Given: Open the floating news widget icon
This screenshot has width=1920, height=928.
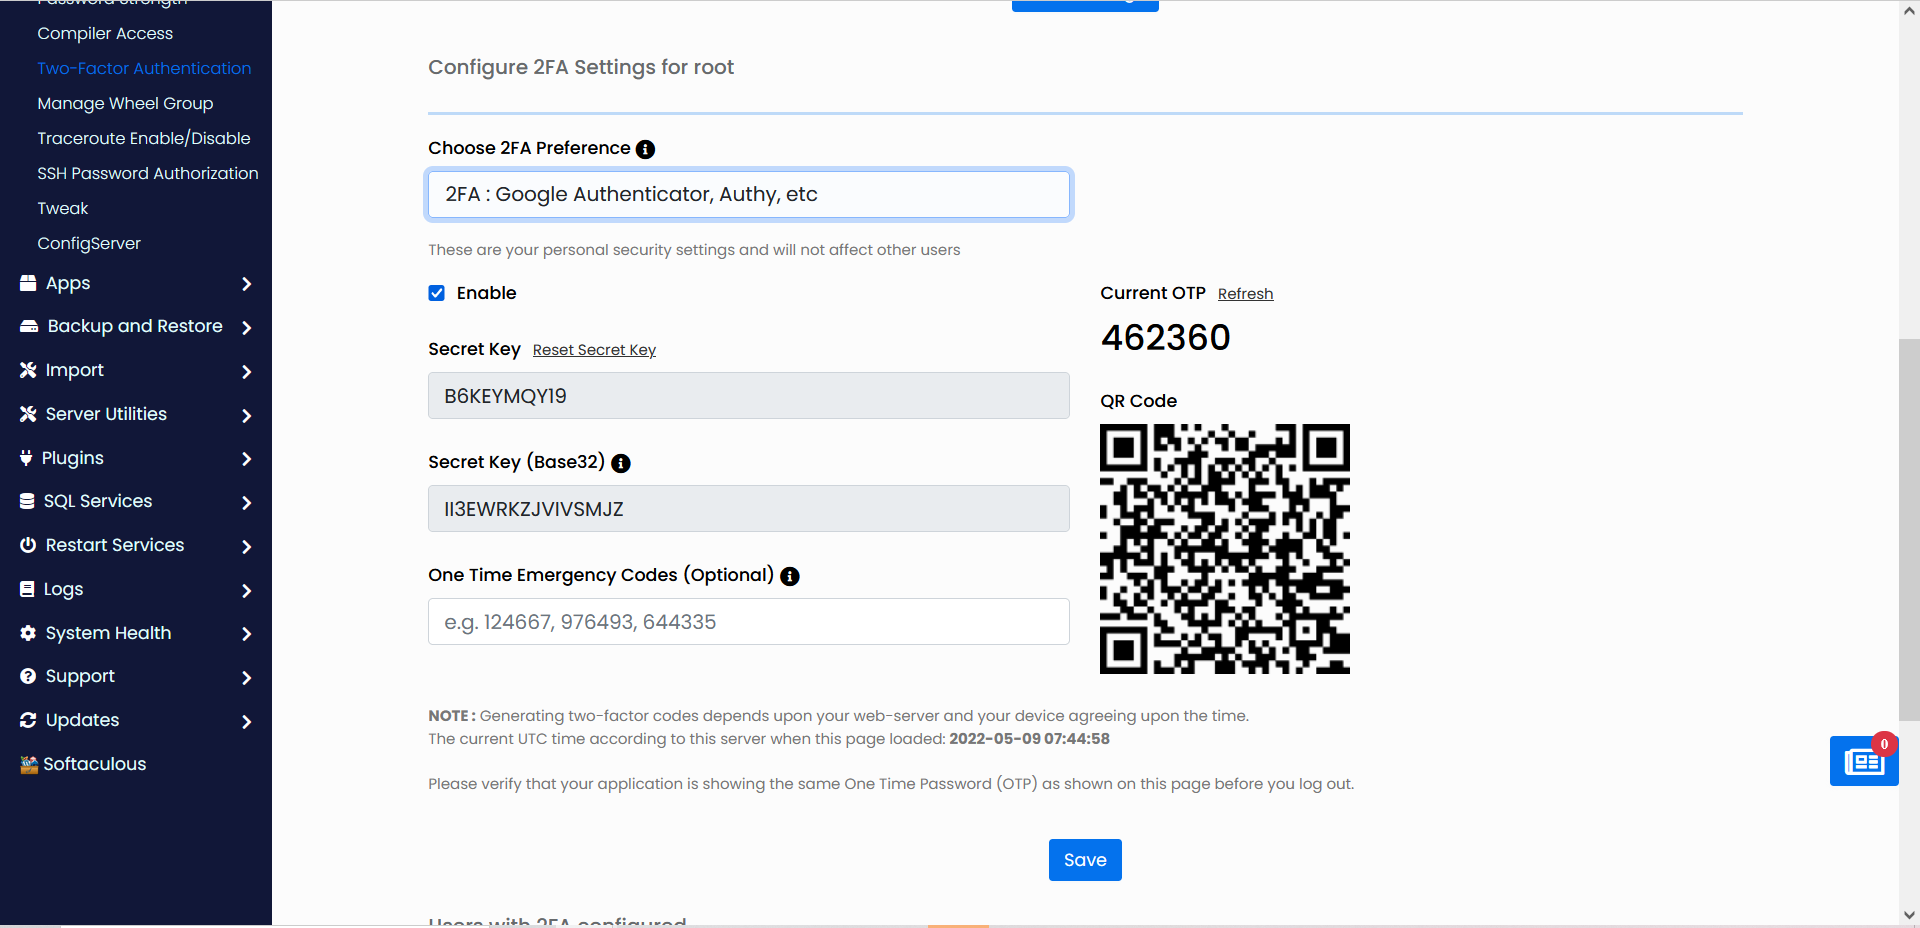Looking at the screenshot, I should [1863, 762].
